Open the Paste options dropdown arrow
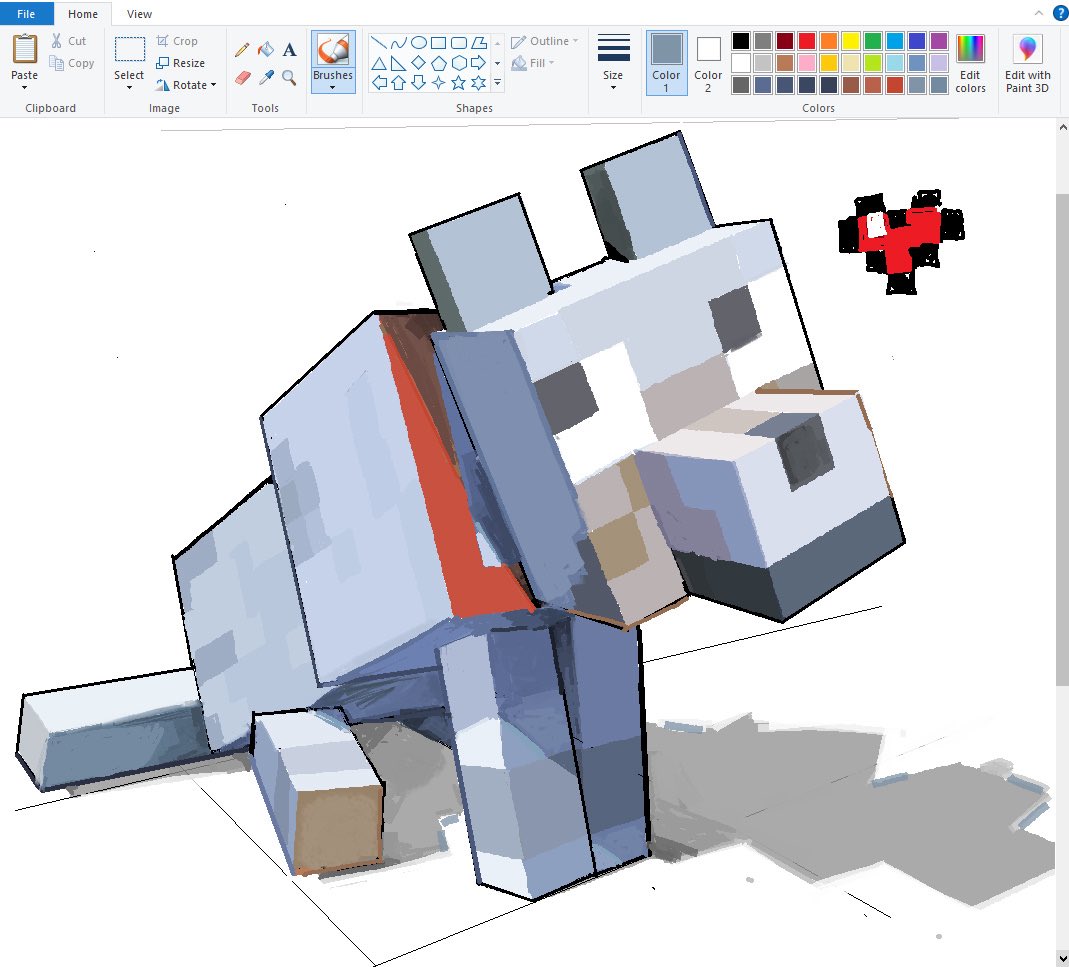The image size is (1069, 967). (x=25, y=87)
